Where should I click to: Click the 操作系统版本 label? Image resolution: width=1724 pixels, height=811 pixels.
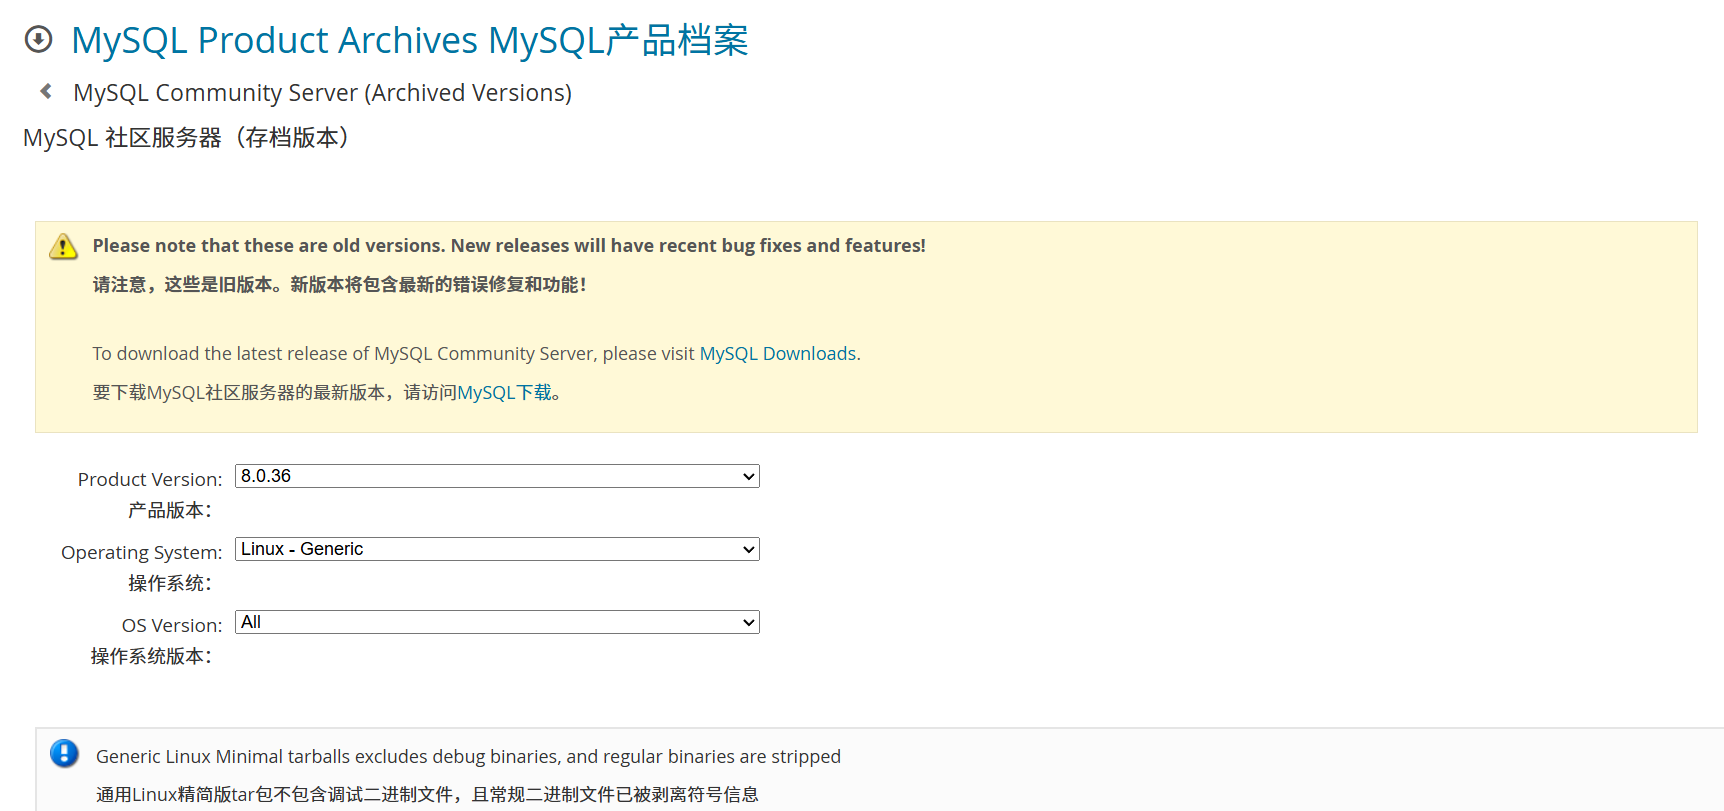click(x=151, y=657)
